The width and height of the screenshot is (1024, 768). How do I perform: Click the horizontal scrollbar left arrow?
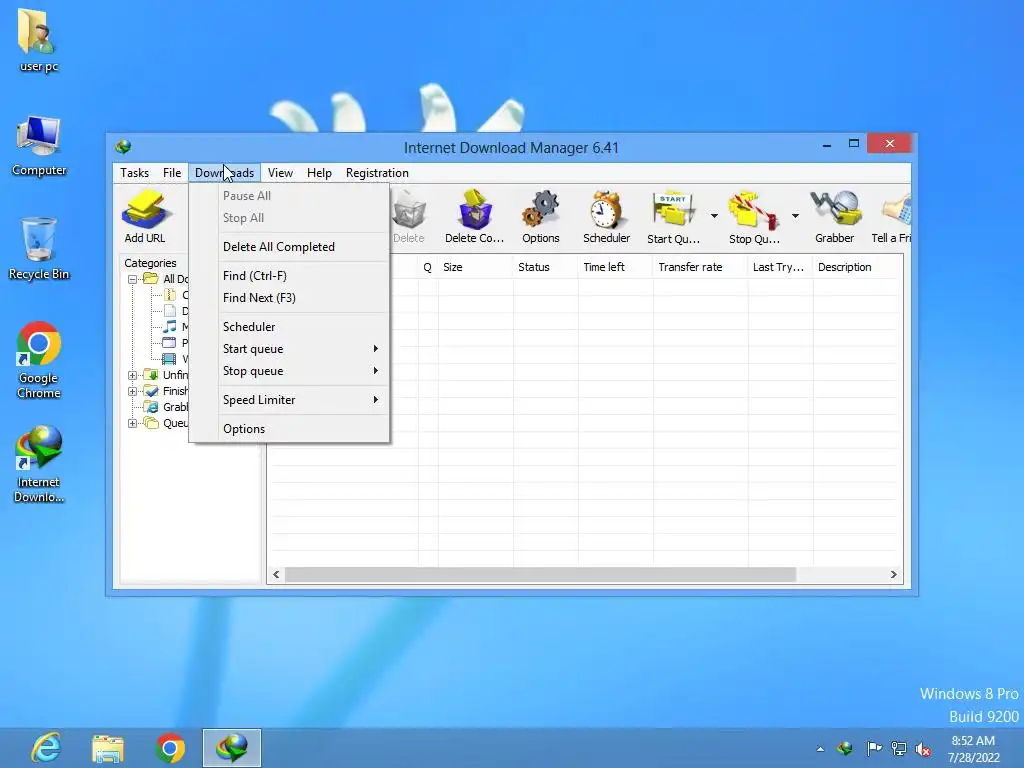coord(276,575)
